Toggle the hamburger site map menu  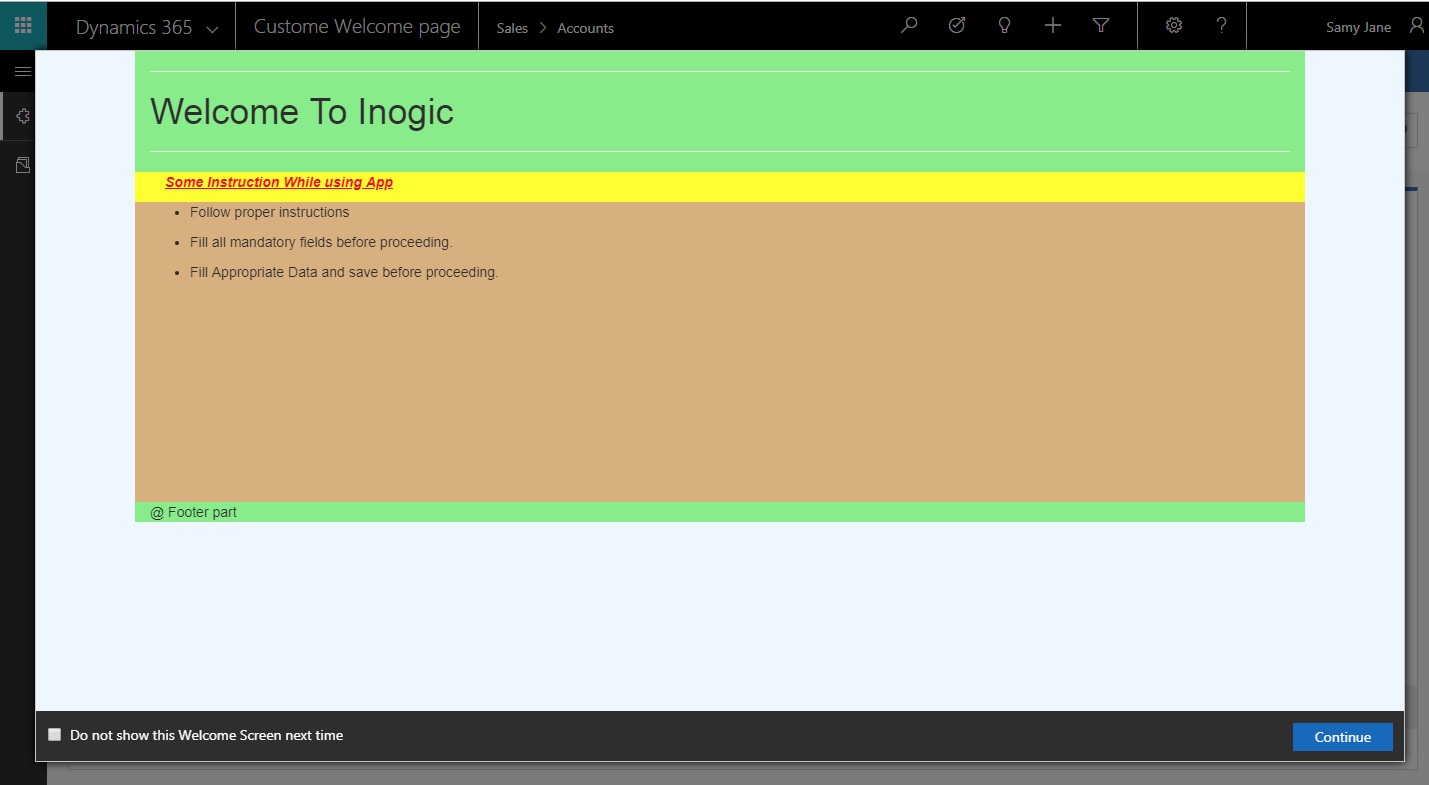(22, 71)
